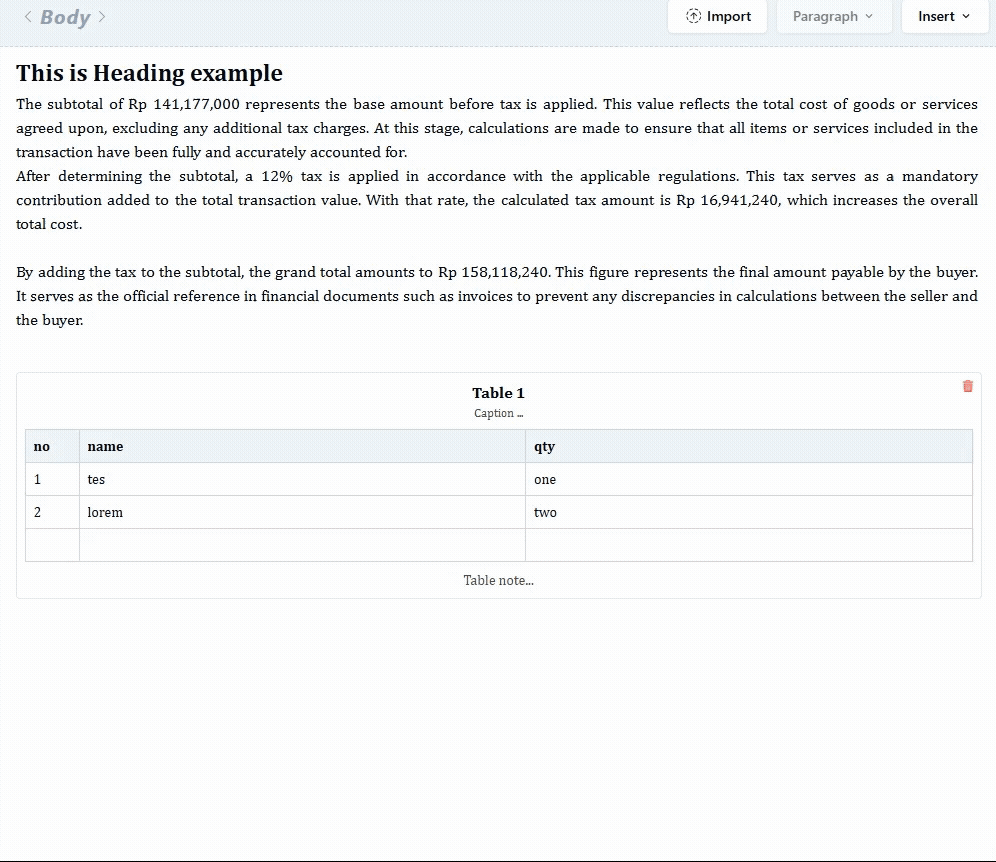Select the 'name' column header cell
Viewport: 996px width, 862px height.
(x=302, y=446)
